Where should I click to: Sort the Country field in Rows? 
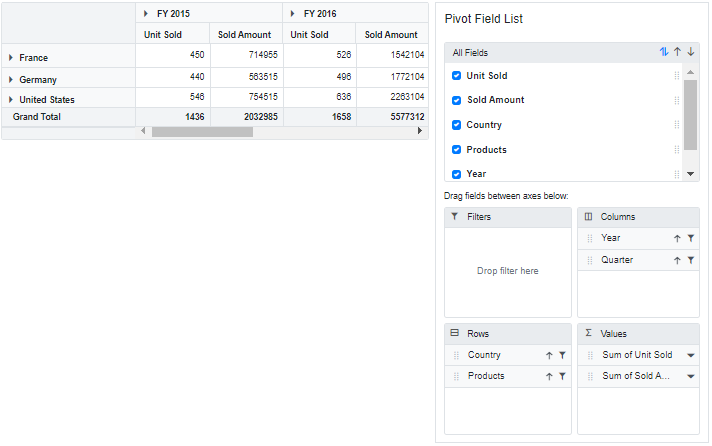pos(549,356)
